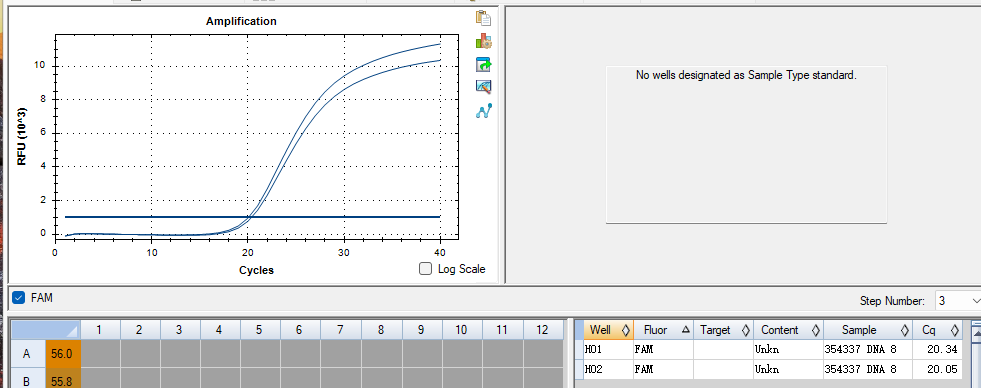Sort table by Target column

(723, 330)
